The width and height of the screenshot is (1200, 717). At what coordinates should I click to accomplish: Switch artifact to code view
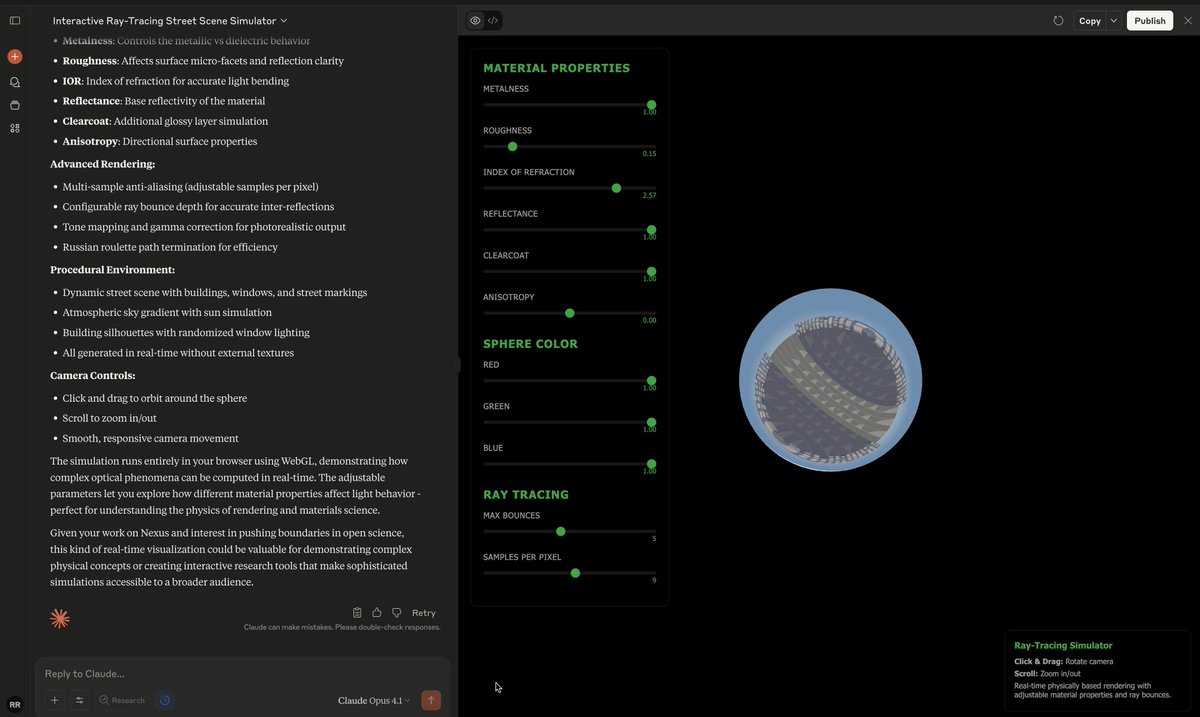pyautogui.click(x=493, y=20)
